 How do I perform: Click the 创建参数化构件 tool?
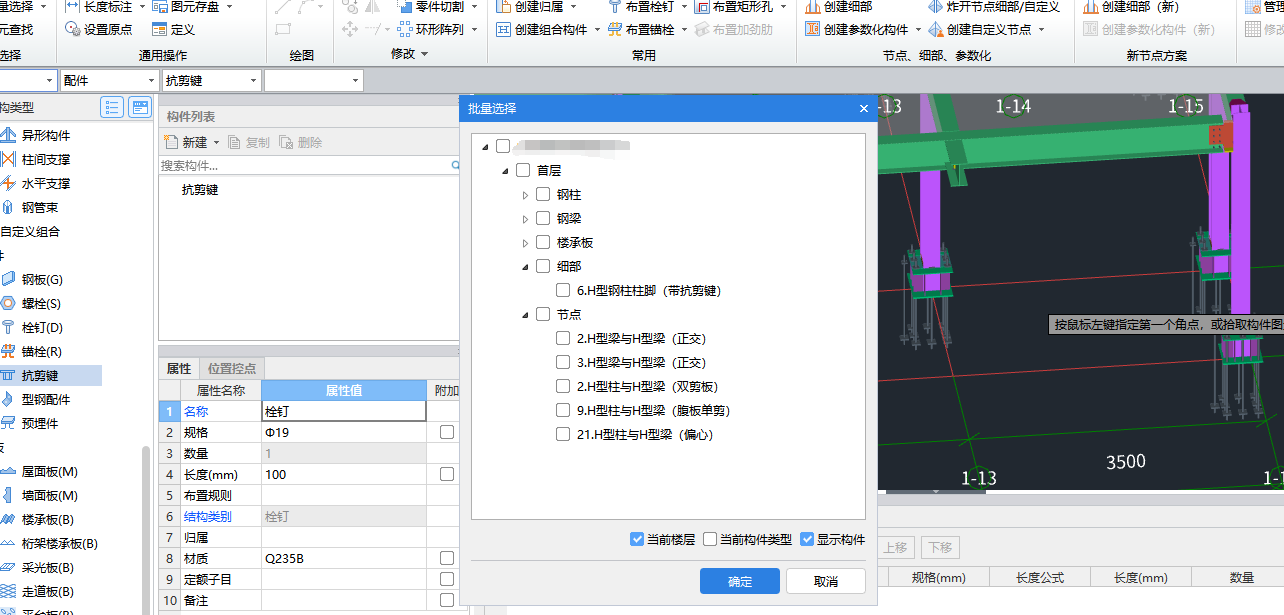tap(856, 29)
